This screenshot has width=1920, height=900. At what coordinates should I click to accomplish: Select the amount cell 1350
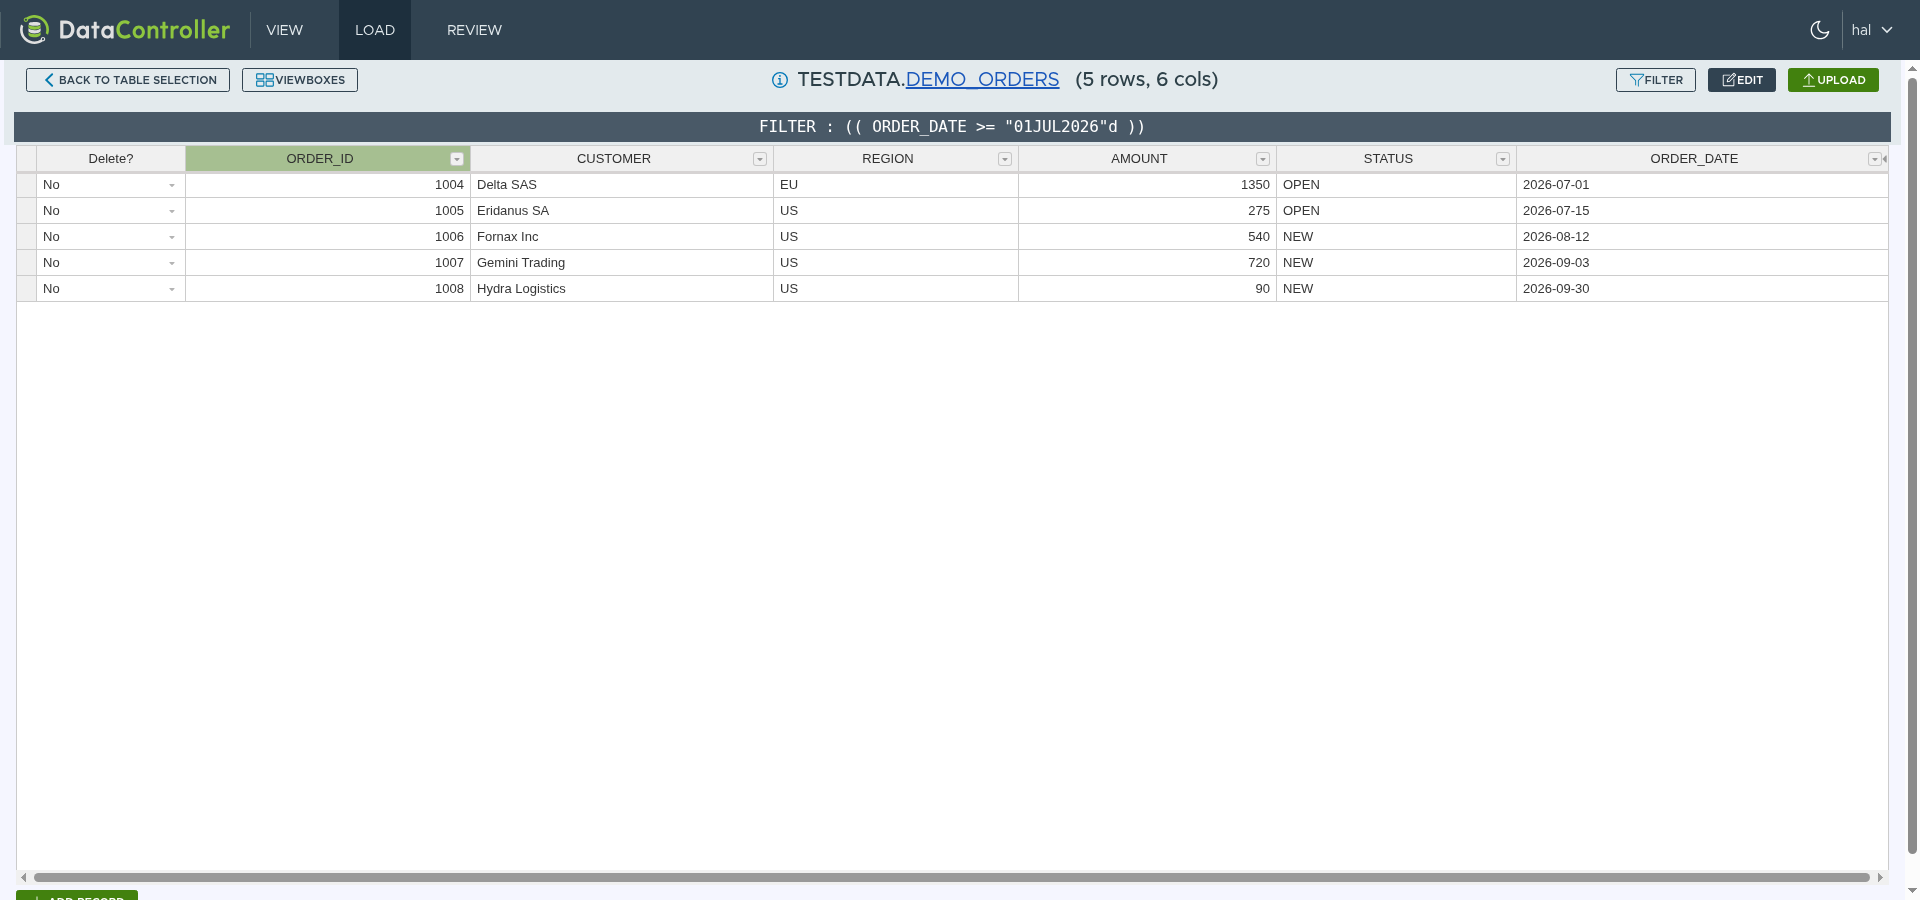(1147, 185)
